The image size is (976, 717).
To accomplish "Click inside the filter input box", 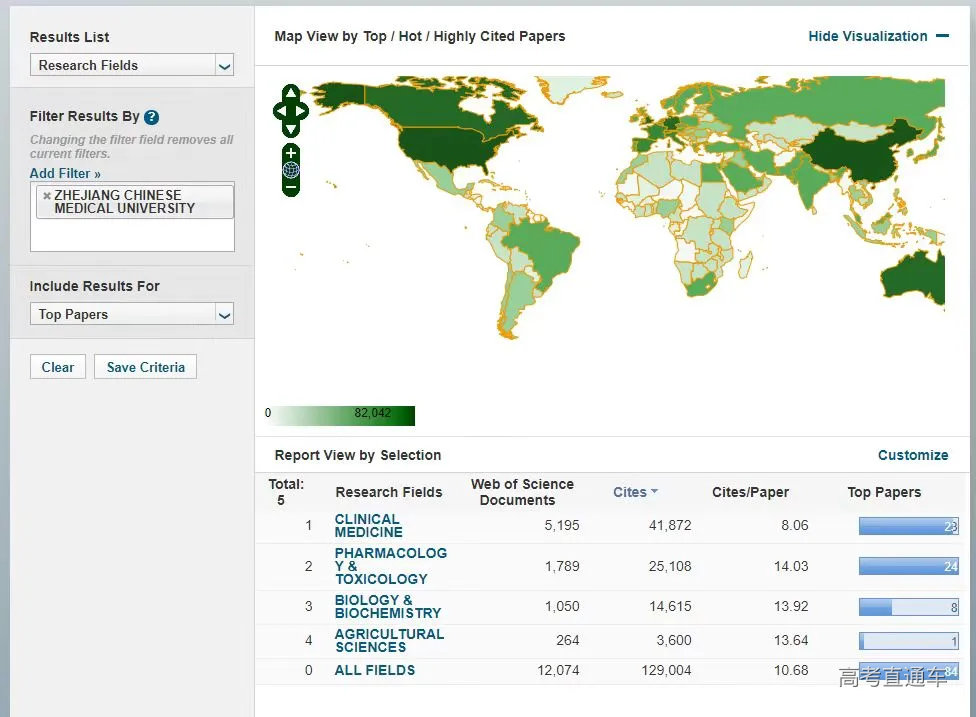I will click(x=132, y=236).
